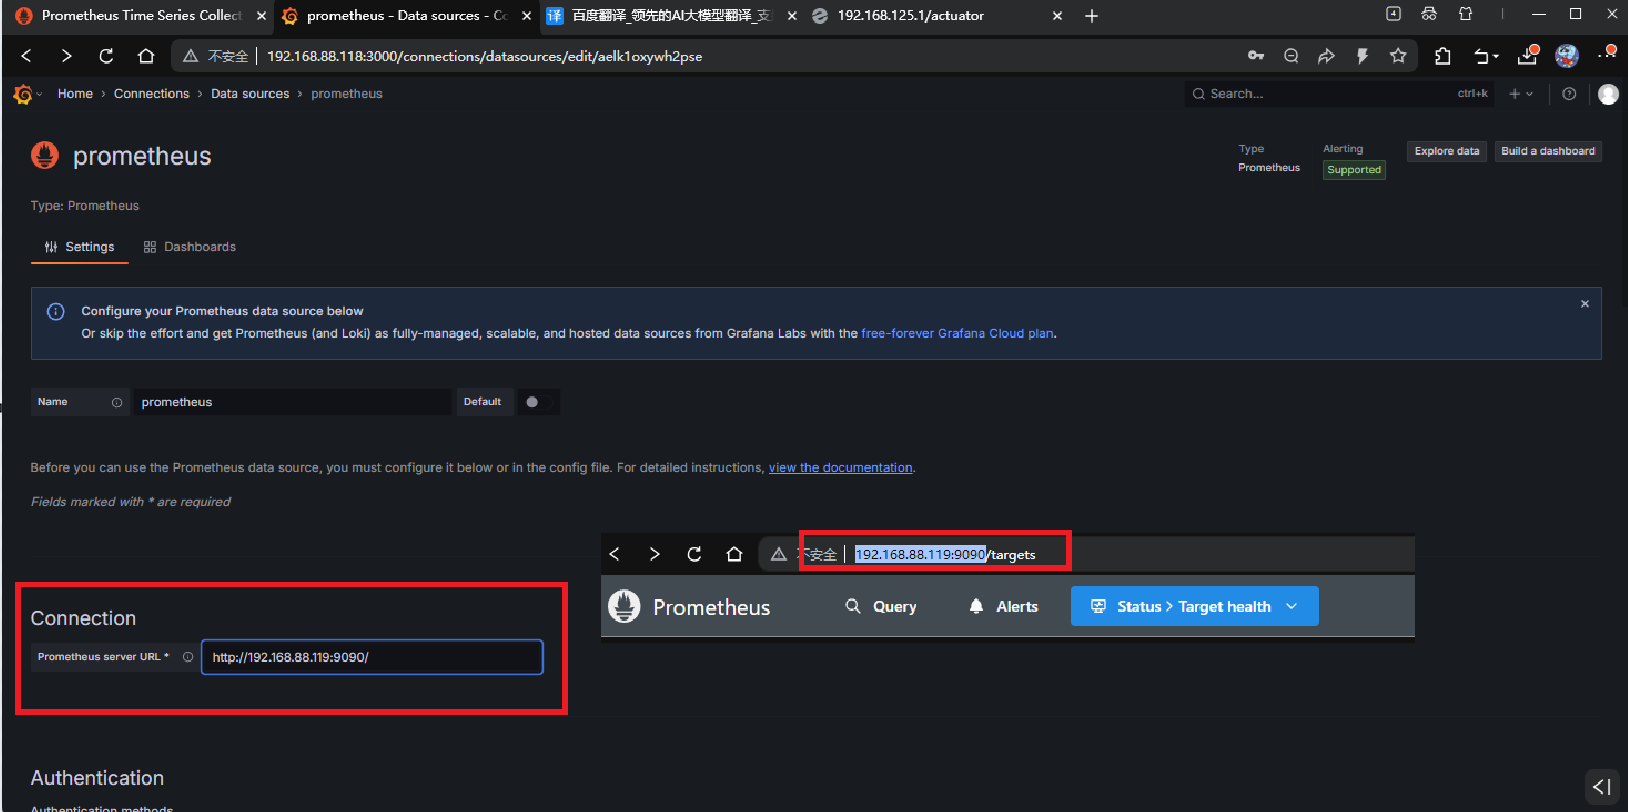Click the Name input field with prometheus

(292, 402)
